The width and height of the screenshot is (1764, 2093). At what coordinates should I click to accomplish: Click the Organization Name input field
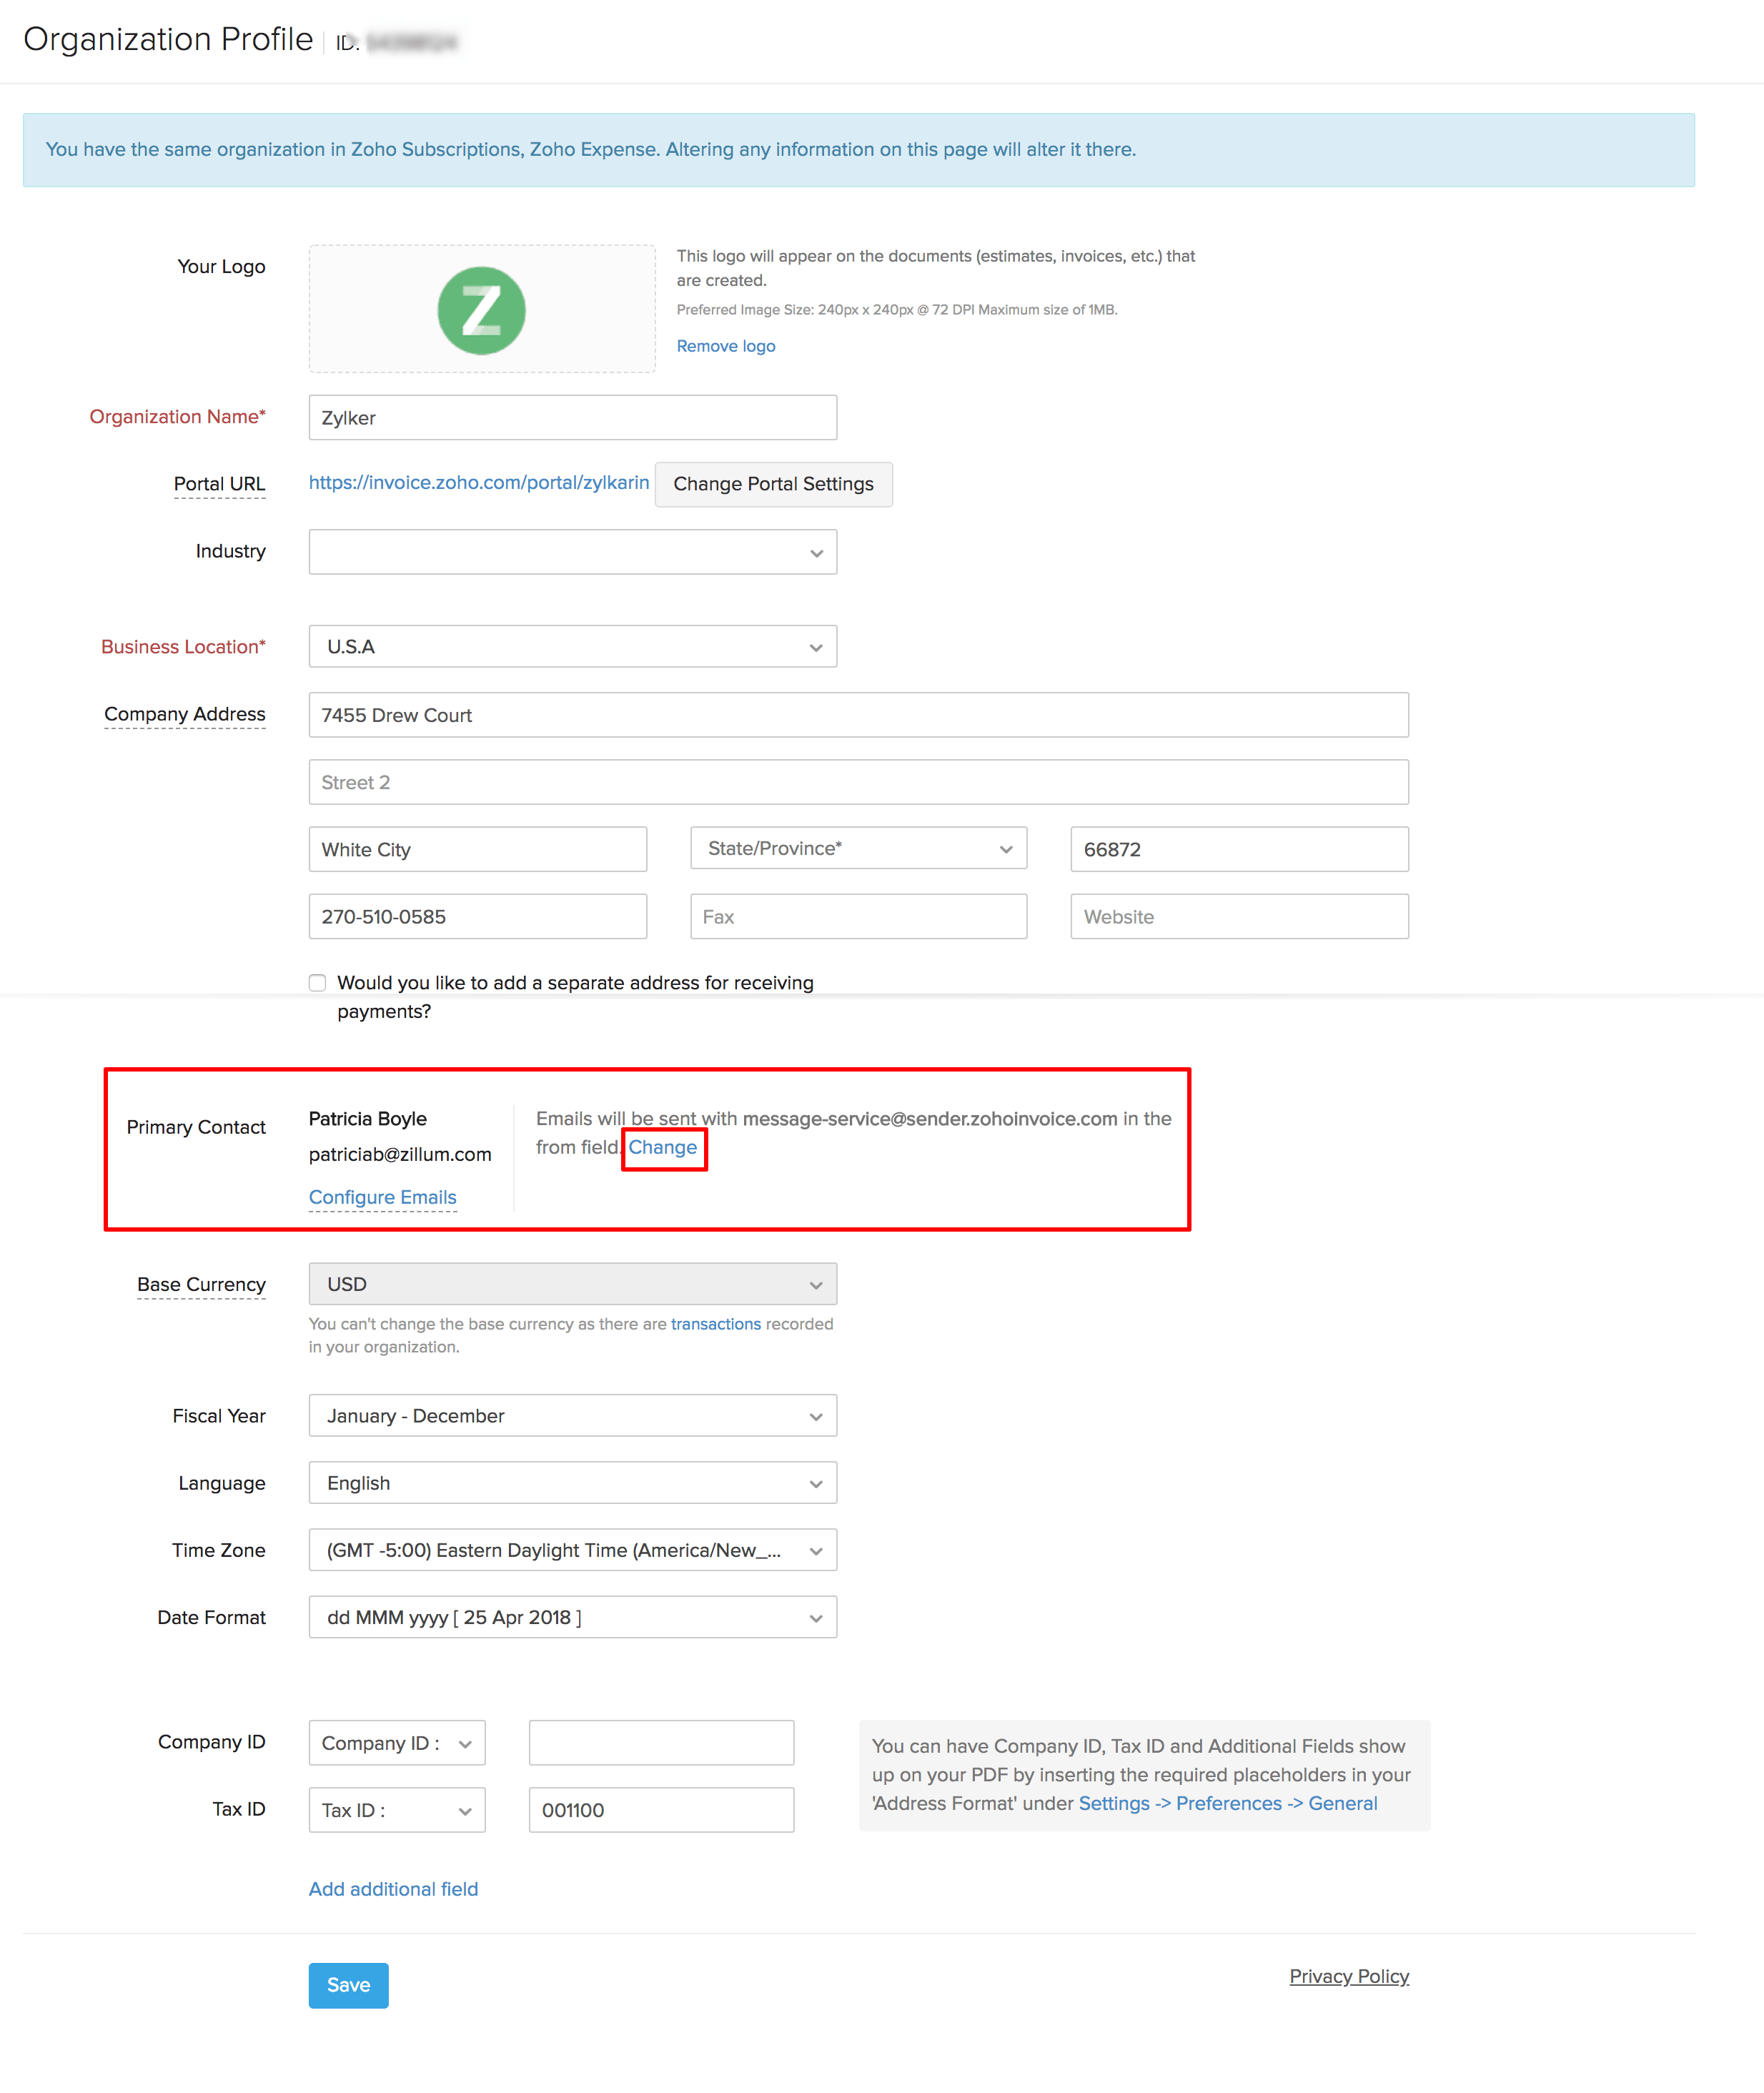click(573, 418)
